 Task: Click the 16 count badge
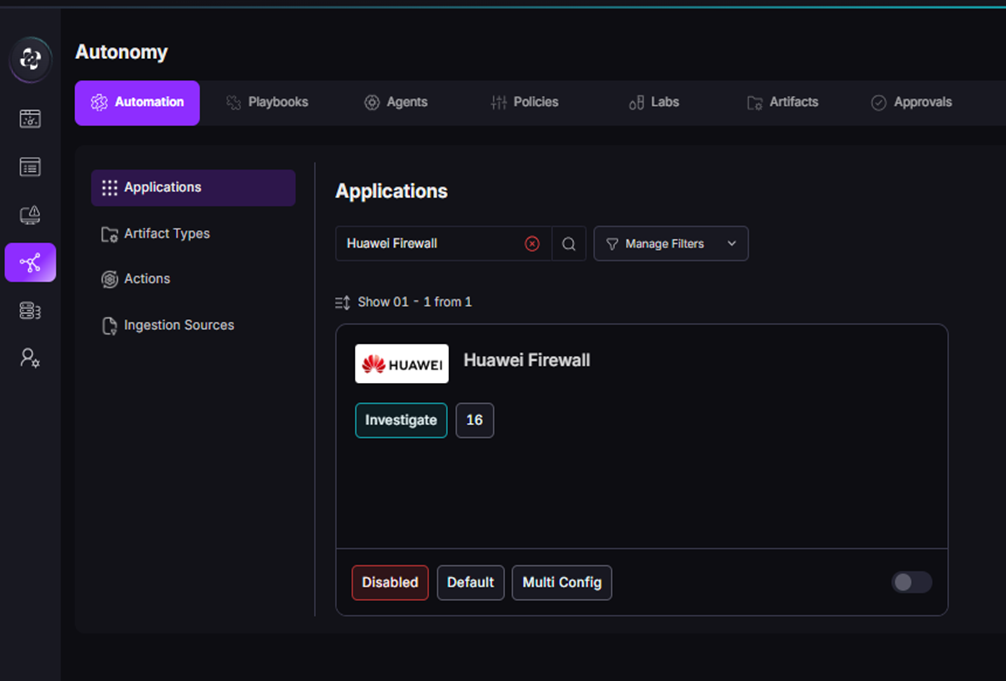coord(475,420)
